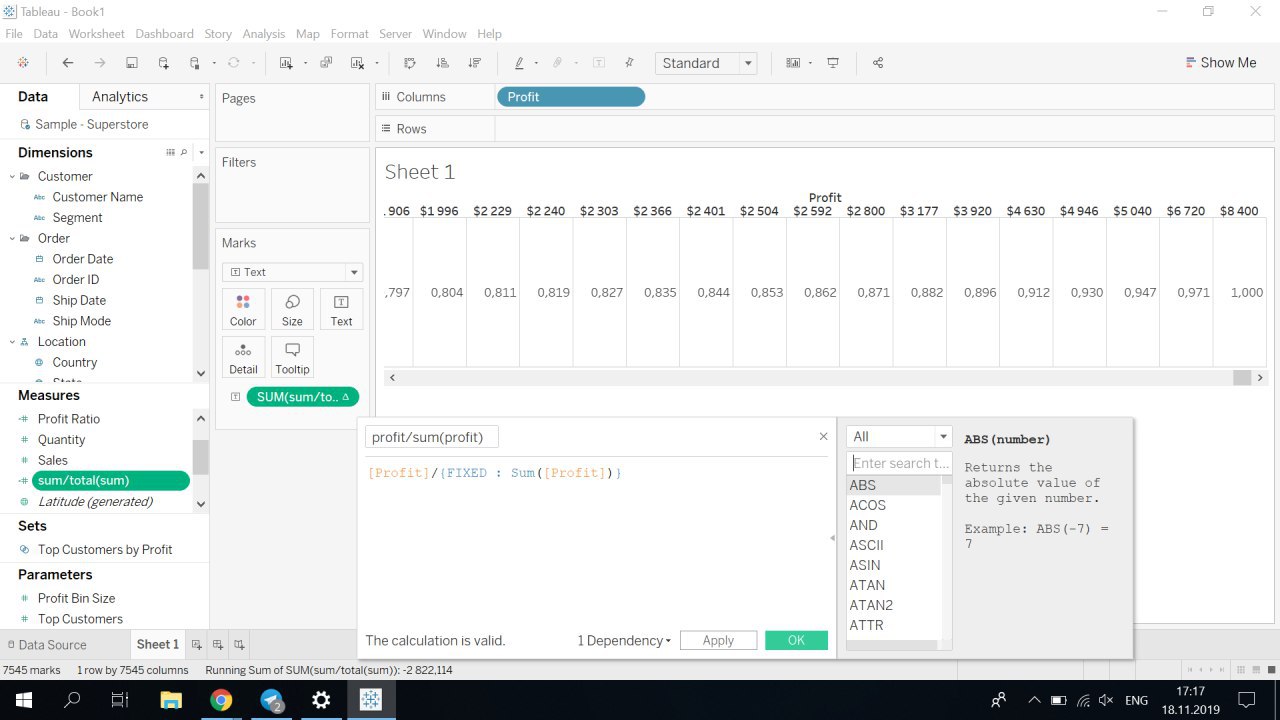Image resolution: width=1280 pixels, height=720 pixels.
Task: Click the Add new data source icon
Action: click(164, 63)
